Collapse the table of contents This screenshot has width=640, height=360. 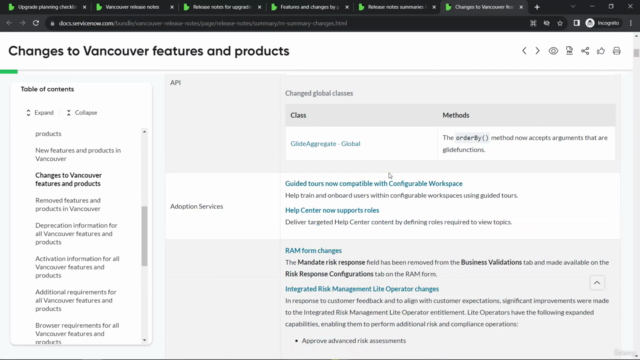coord(82,113)
